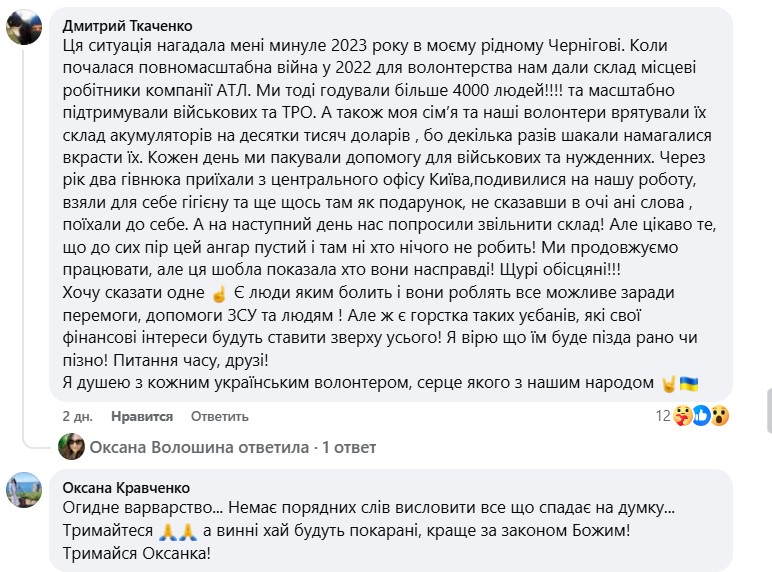Click the wow face reaction icon
The width and height of the screenshot is (772, 572).
coord(718,415)
